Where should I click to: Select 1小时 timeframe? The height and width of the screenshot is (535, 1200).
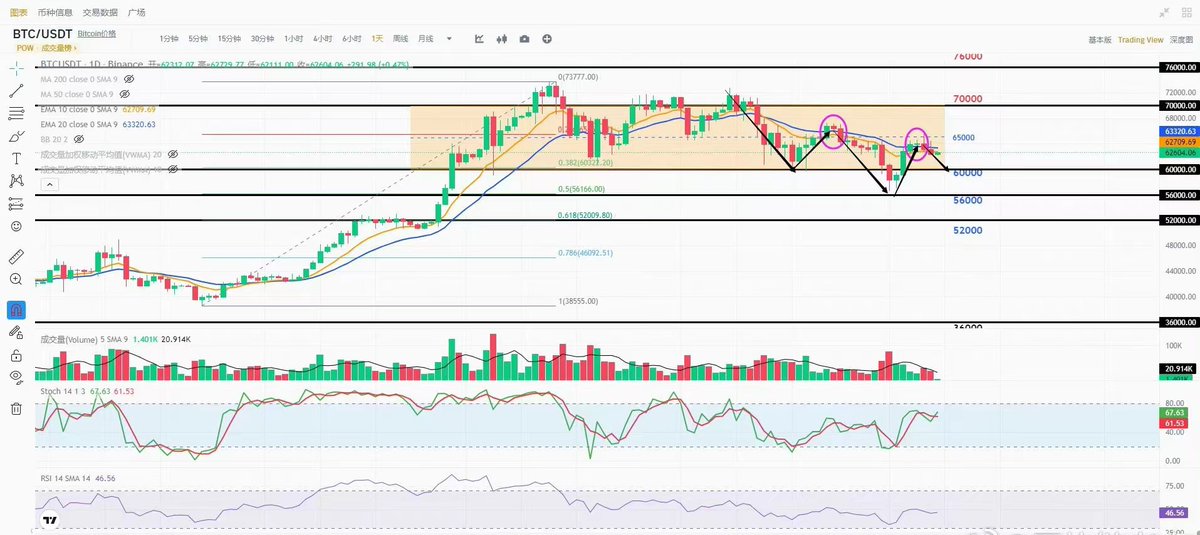pos(293,38)
